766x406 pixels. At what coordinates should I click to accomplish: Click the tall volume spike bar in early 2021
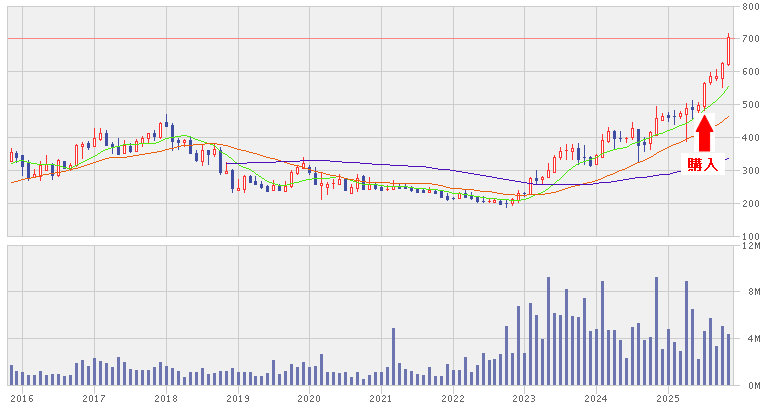[x=393, y=356]
